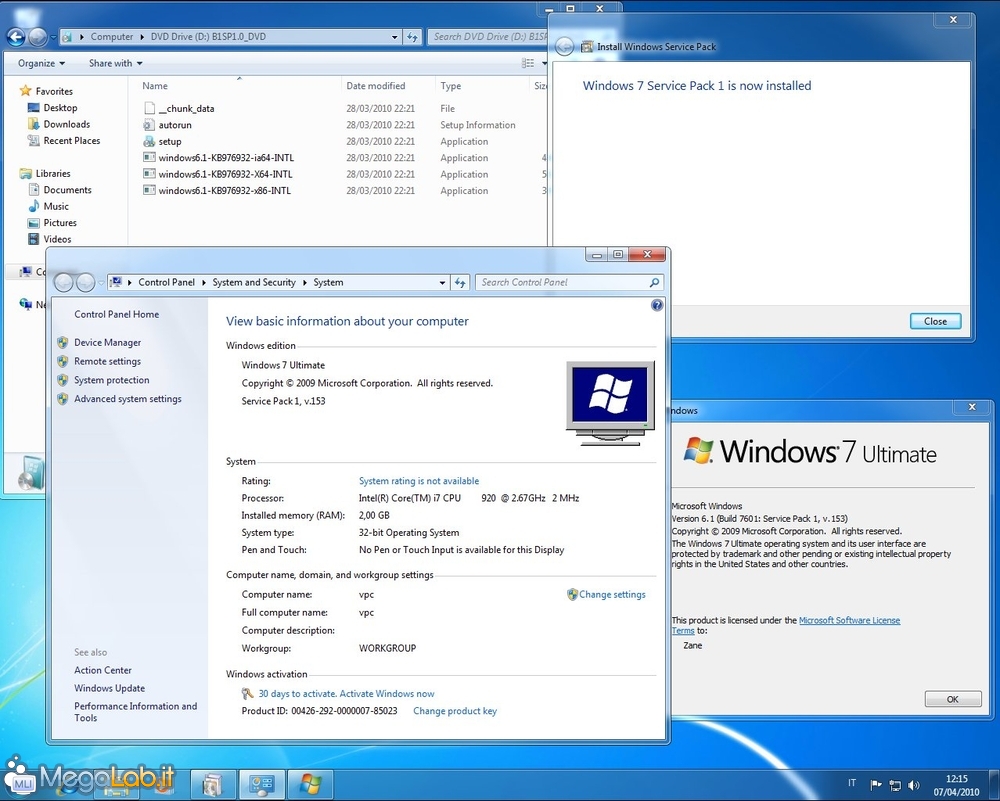
Task: Open the address history dropdown in DVD Drive explorer
Action: (x=395, y=37)
